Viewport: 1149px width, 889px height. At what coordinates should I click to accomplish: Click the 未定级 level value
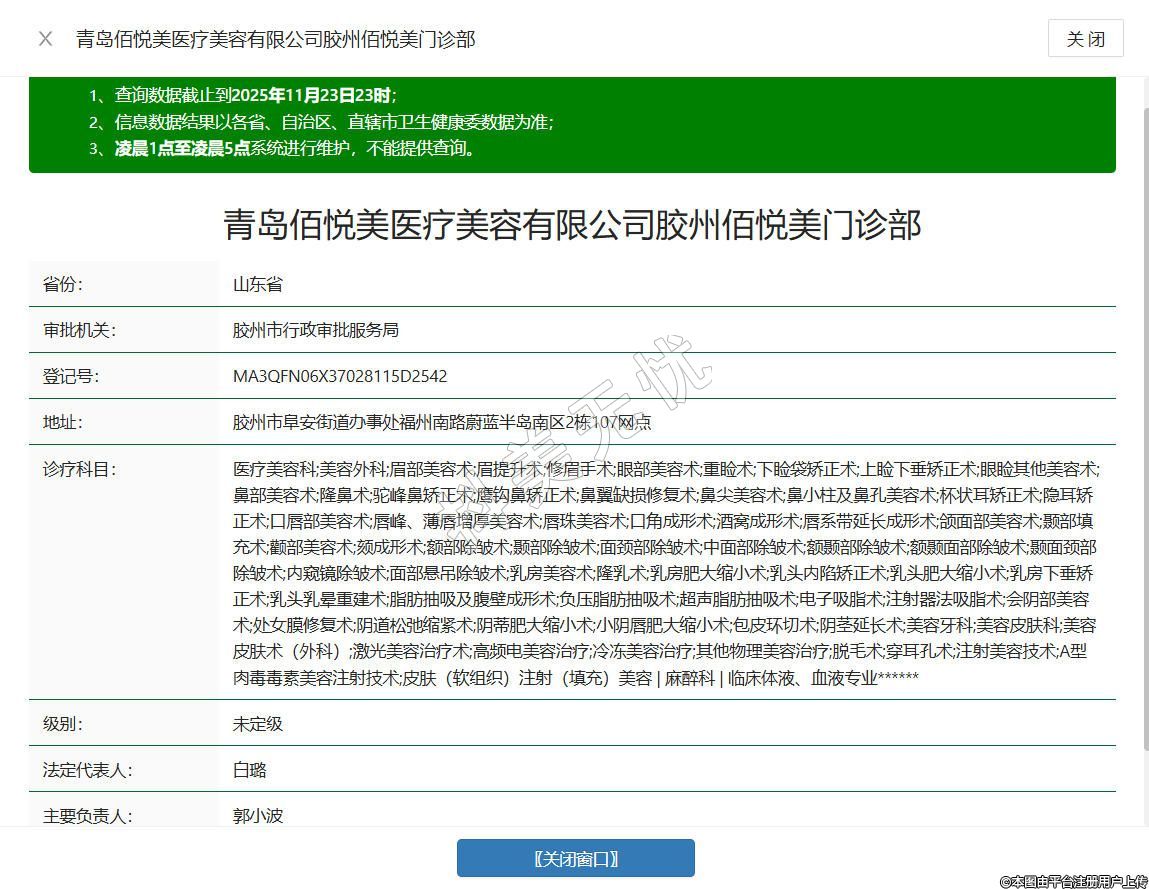click(x=258, y=723)
